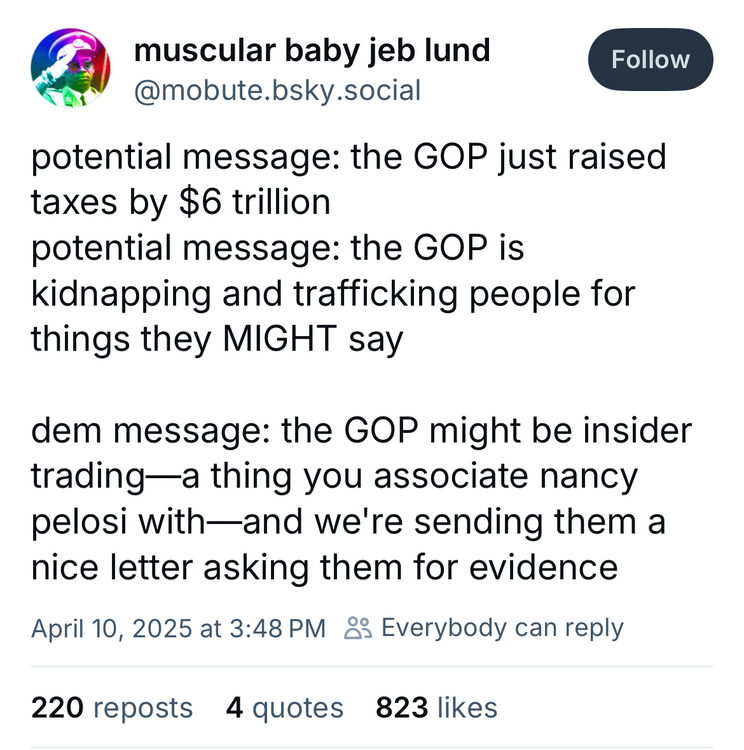Show the 4 quotes
This screenshot has height=750, width=744.
point(284,708)
